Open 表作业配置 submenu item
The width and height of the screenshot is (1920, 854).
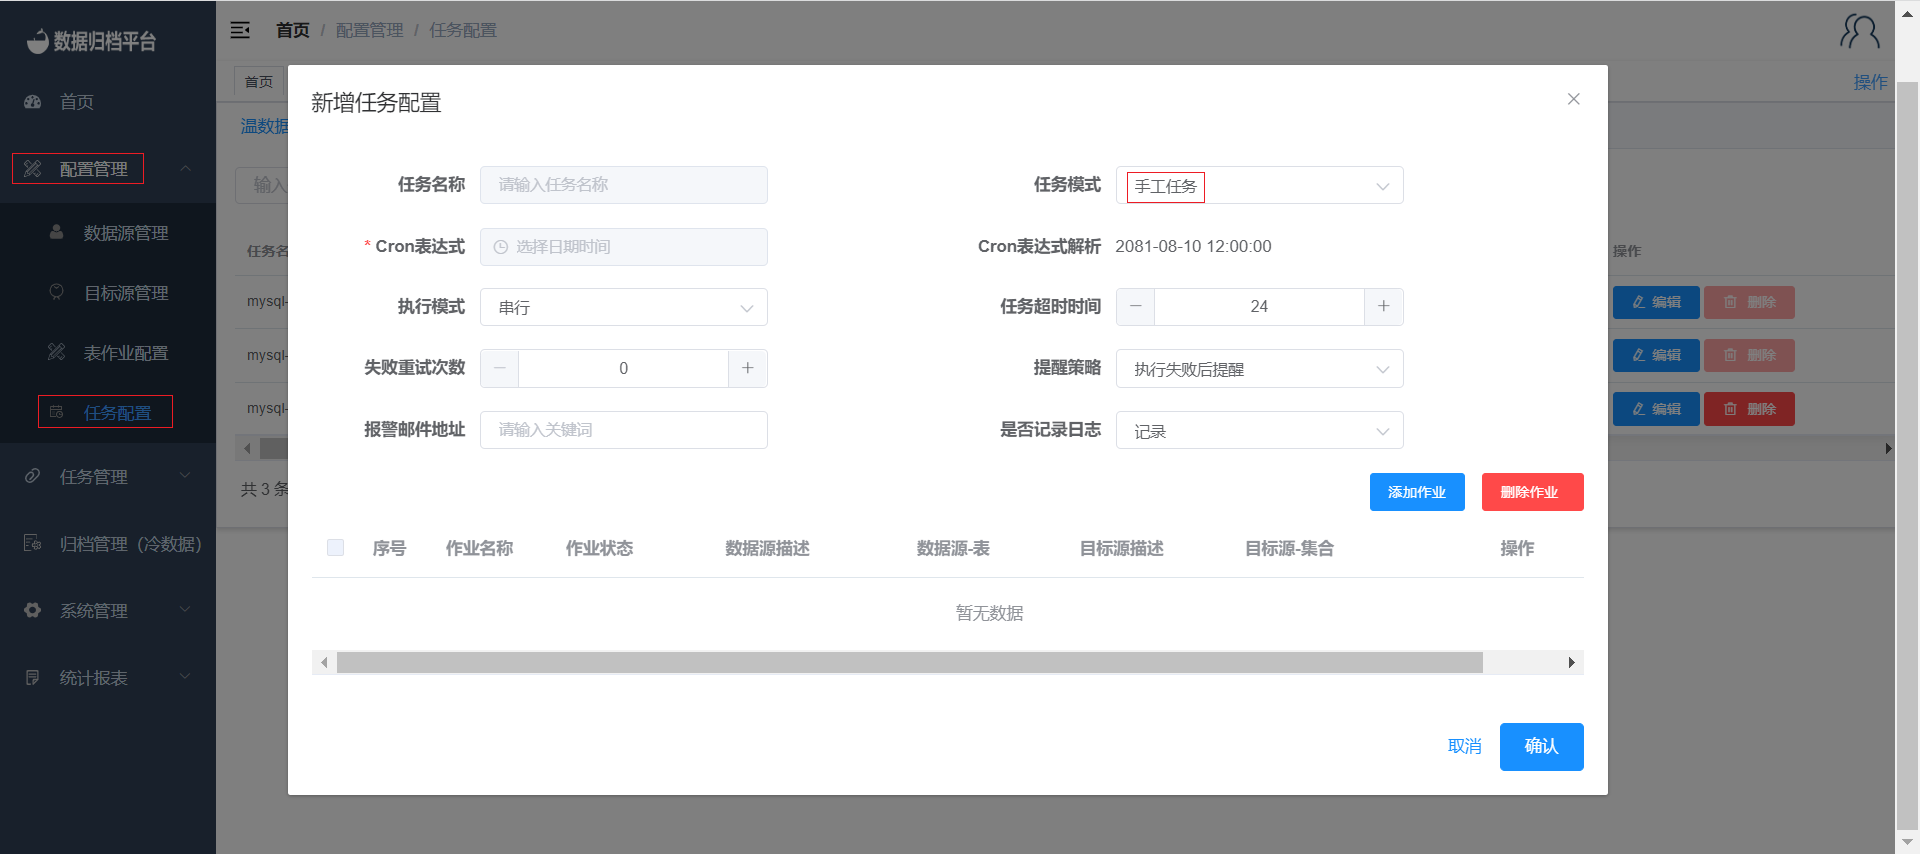[x=108, y=353]
